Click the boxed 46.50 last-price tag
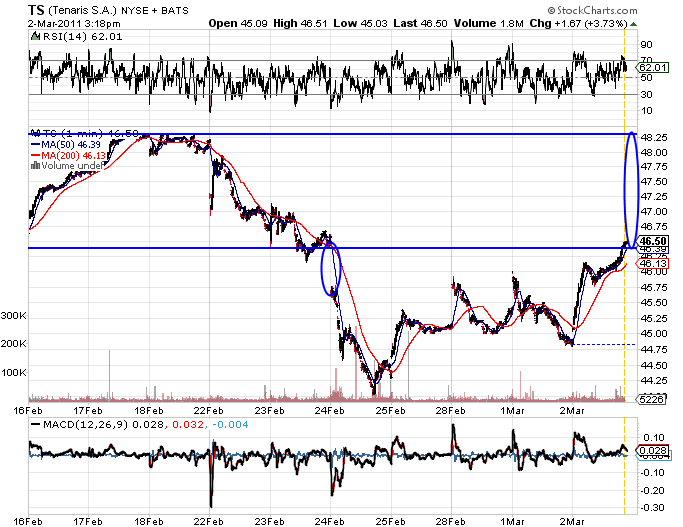The height and width of the screenshot is (527, 683). pos(653,241)
